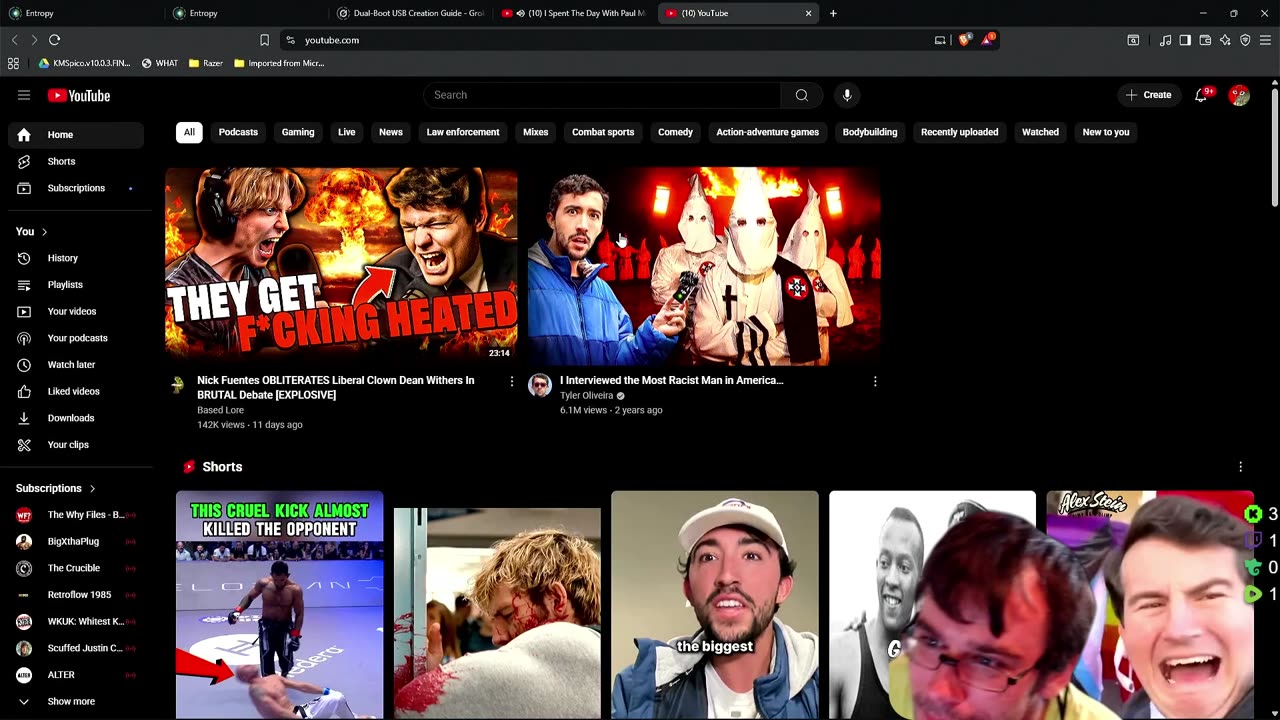This screenshot has width=1280, height=720.
Task: Switch to Dual-Boot USB Creation Guide tab
Action: coord(411,13)
